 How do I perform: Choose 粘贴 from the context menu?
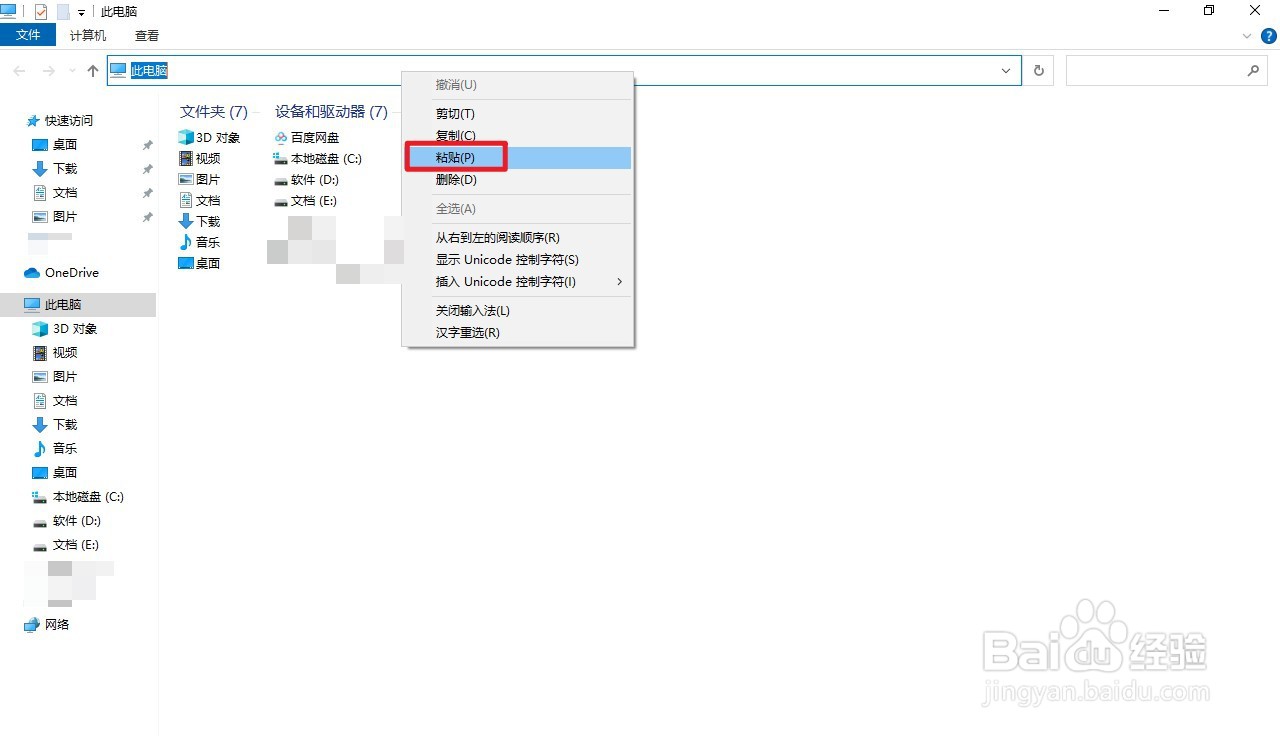pyautogui.click(x=455, y=157)
